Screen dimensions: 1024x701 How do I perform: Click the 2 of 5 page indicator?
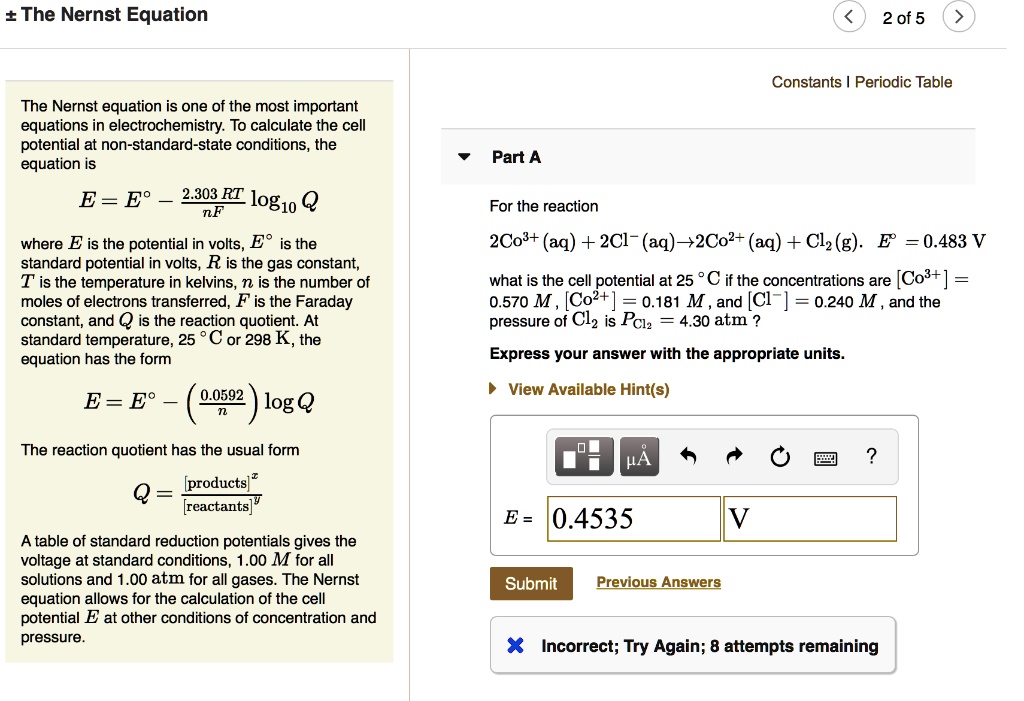(x=904, y=17)
